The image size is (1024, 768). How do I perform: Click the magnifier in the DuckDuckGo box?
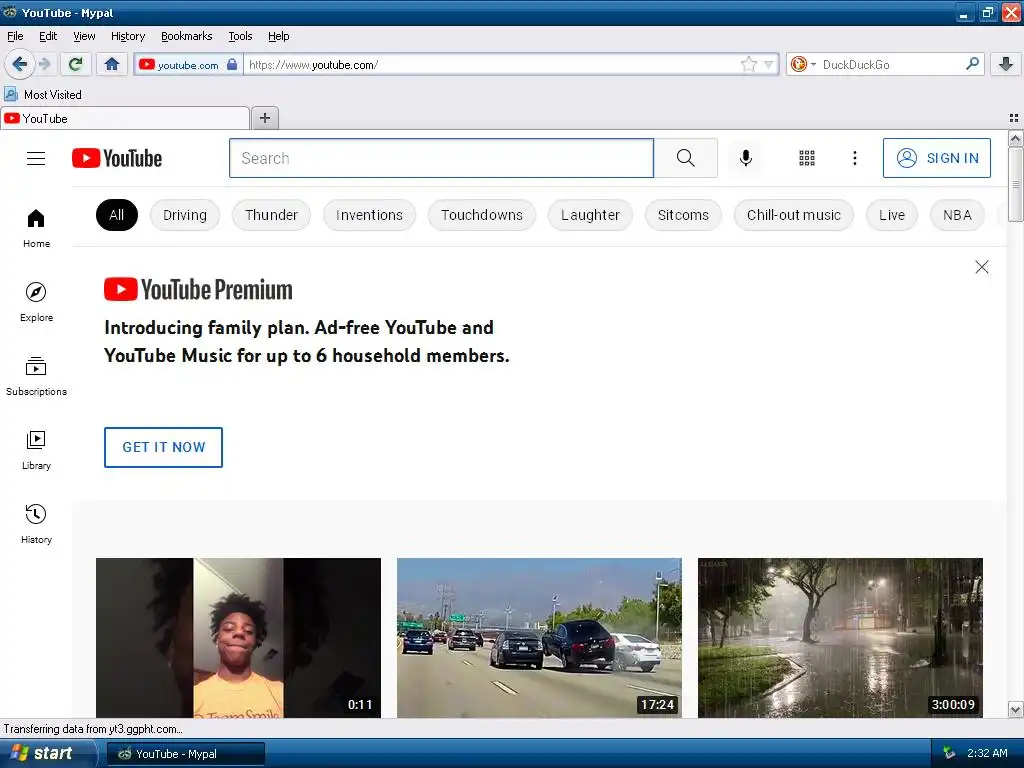pos(972,63)
